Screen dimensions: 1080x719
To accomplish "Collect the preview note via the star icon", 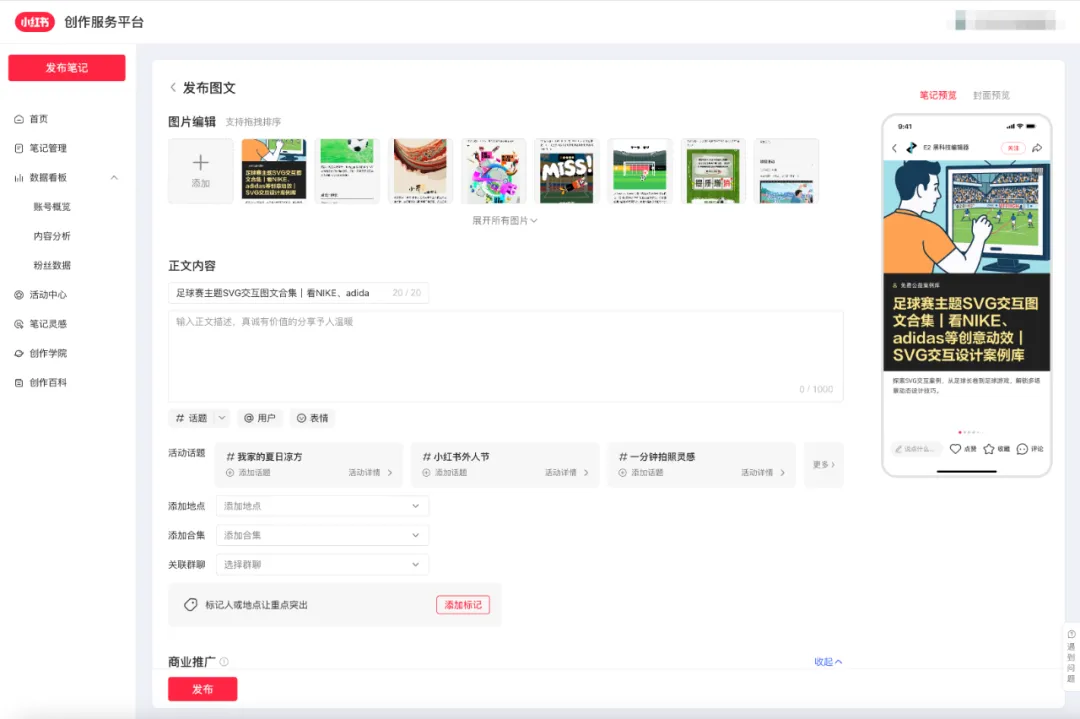I will pos(988,448).
